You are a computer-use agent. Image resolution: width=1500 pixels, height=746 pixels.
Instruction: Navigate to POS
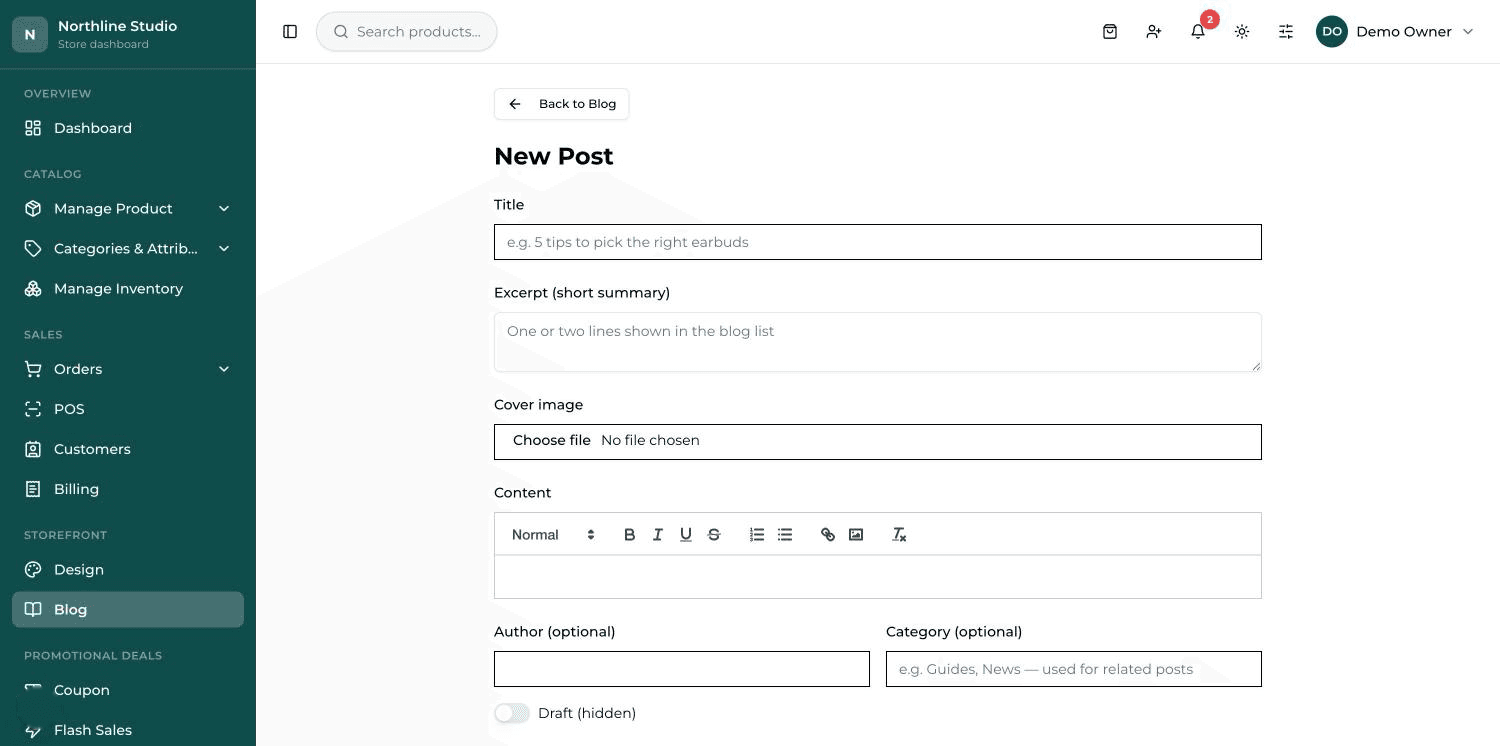pyautogui.click(x=128, y=409)
